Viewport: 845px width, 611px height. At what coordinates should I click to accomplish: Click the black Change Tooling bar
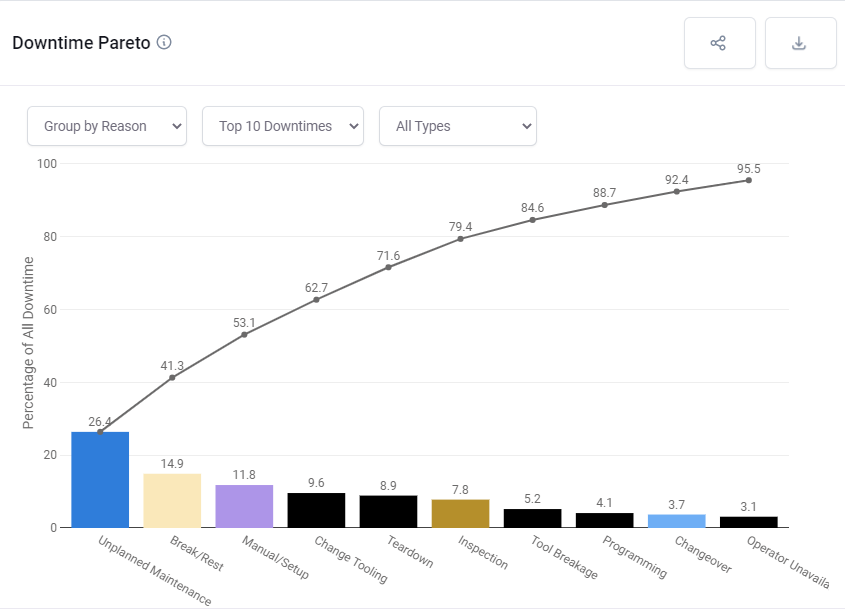316,510
